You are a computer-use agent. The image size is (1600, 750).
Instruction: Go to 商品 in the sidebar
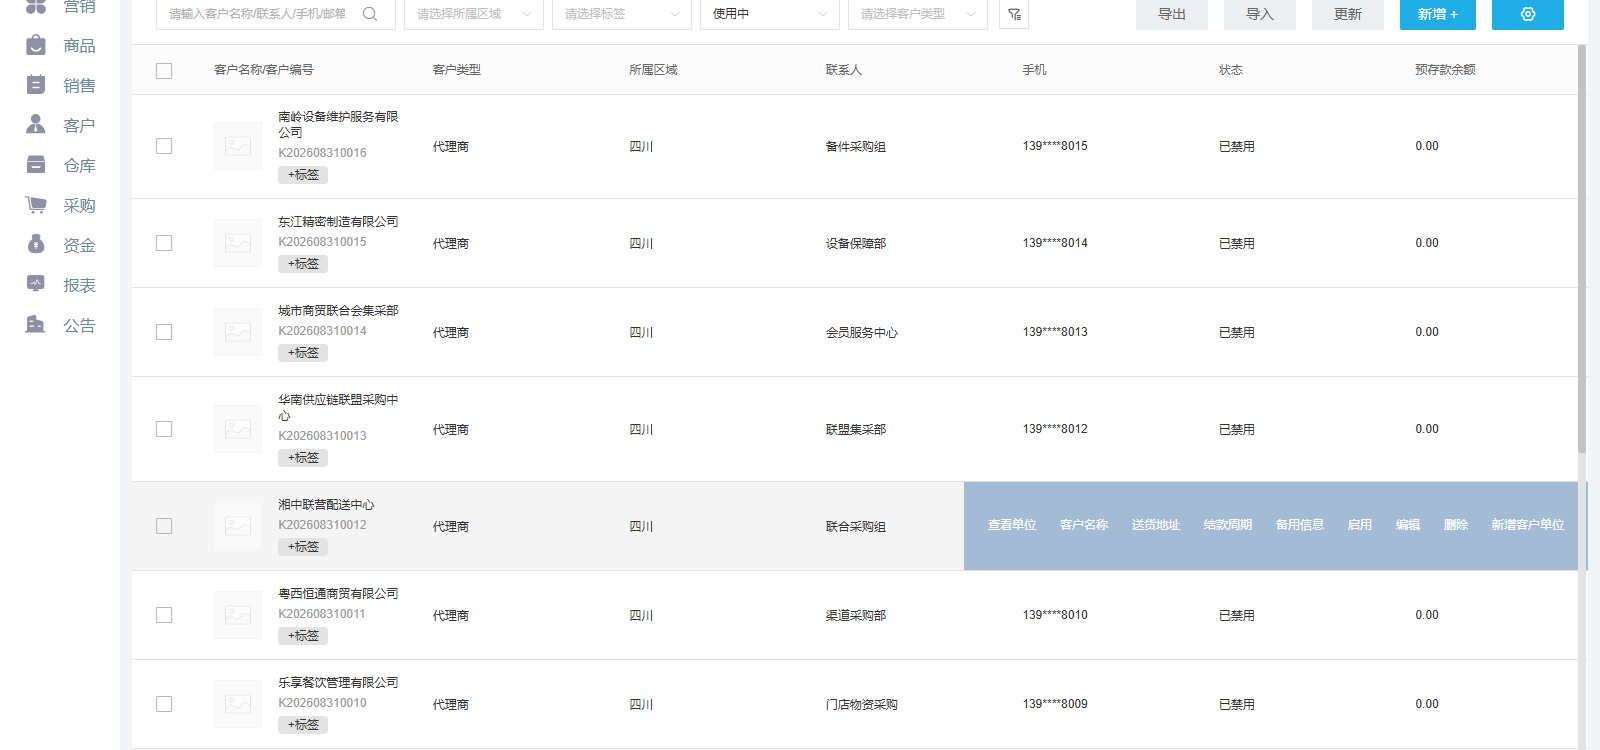tap(79, 46)
